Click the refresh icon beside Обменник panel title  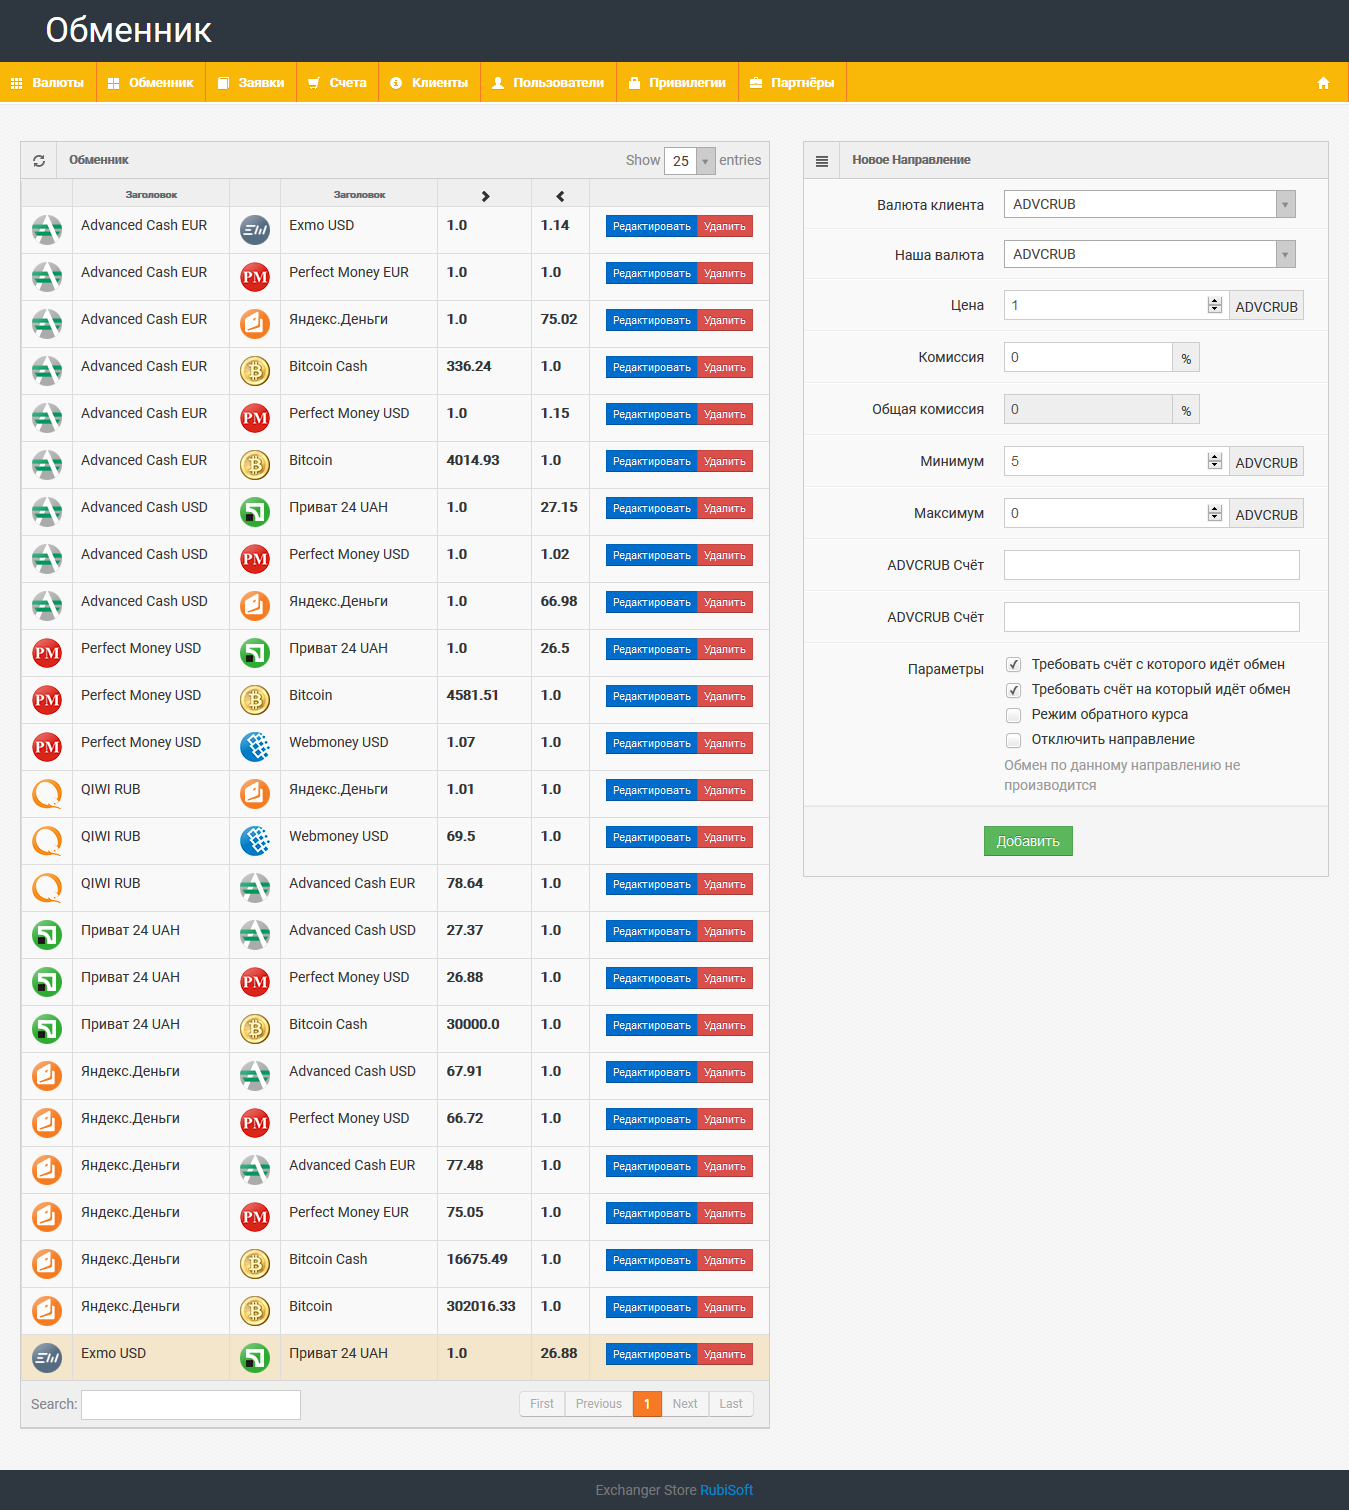click(x=39, y=160)
